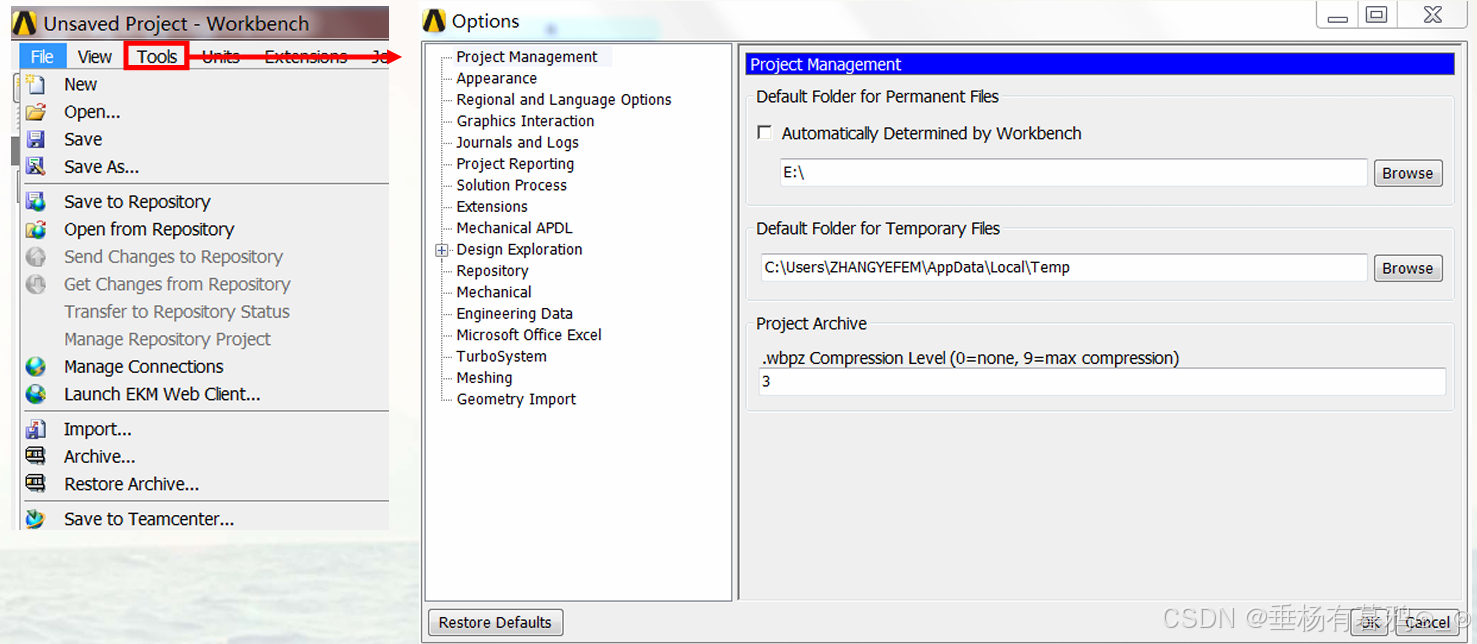Click the temporary files folder path field
This screenshot has width=1477, height=644.
click(1064, 268)
